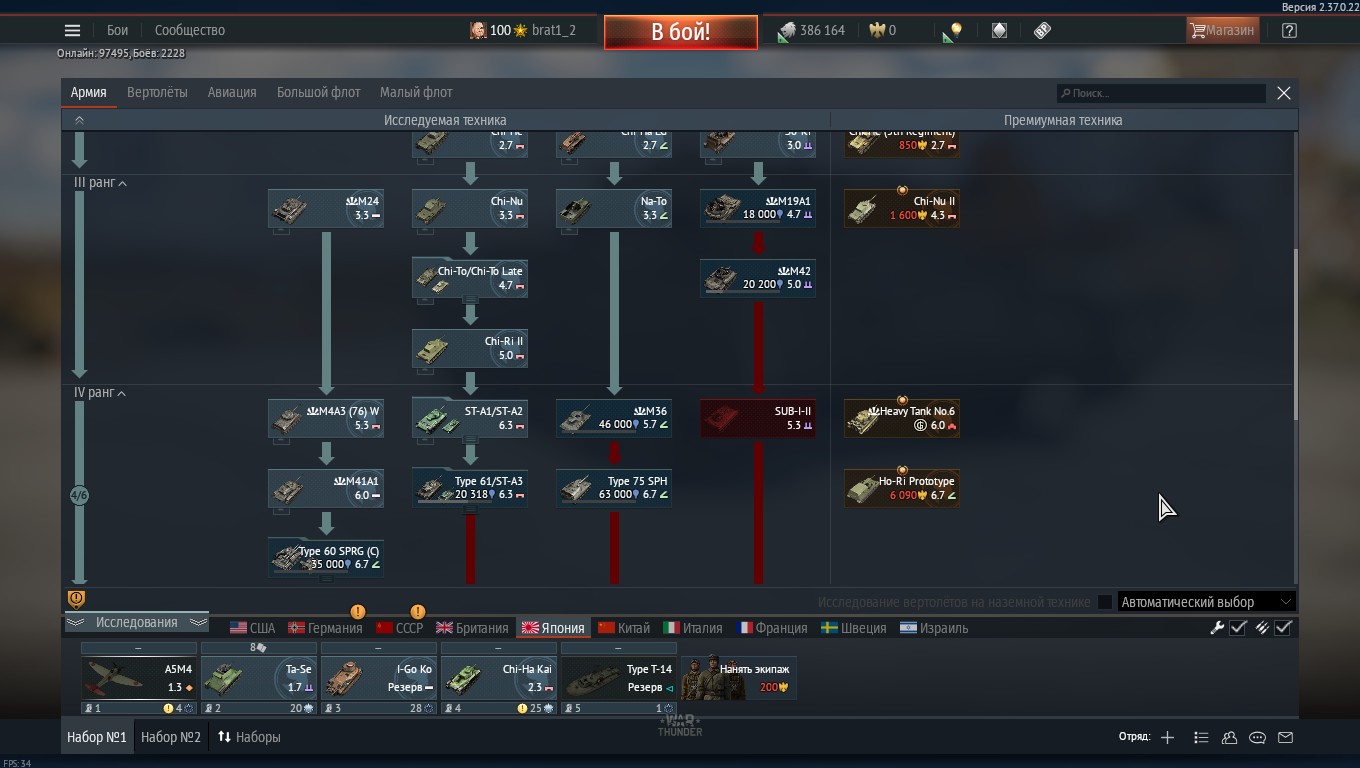Open the mail envelope icon
1360x768 pixels.
1286,738
